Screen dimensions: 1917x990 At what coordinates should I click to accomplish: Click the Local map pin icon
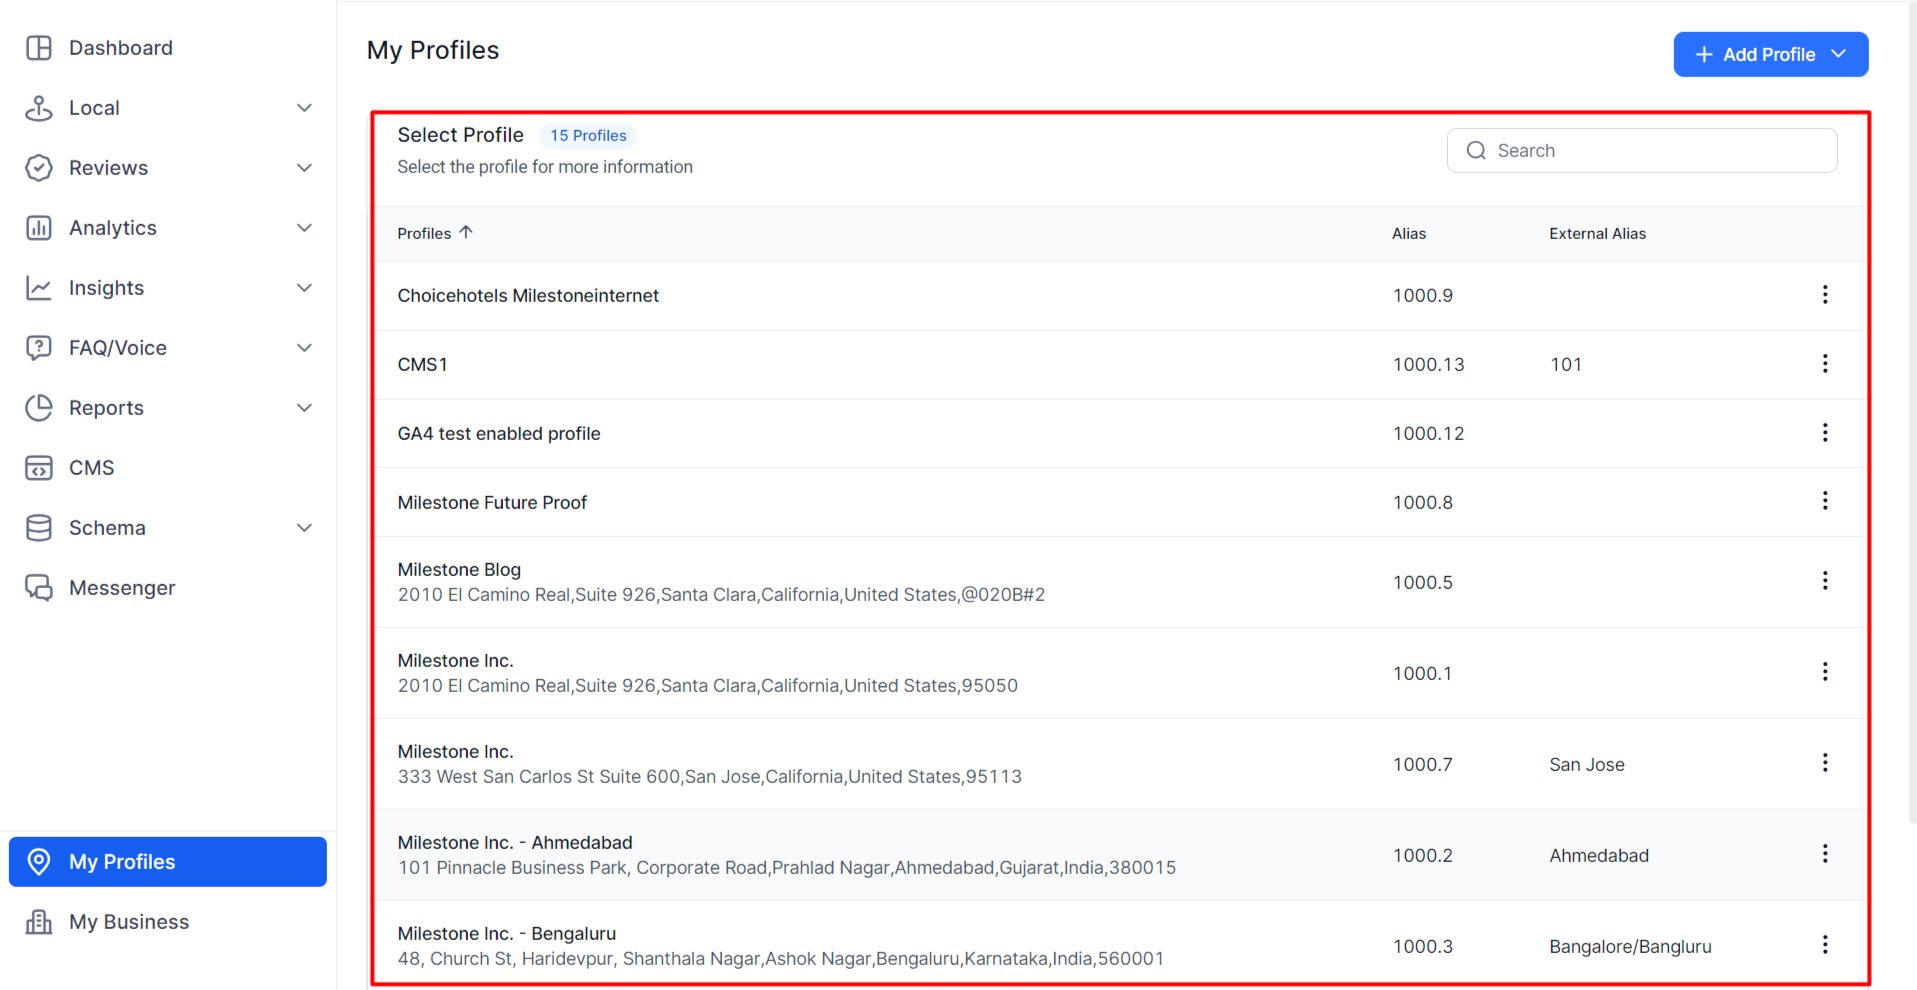[39, 108]
